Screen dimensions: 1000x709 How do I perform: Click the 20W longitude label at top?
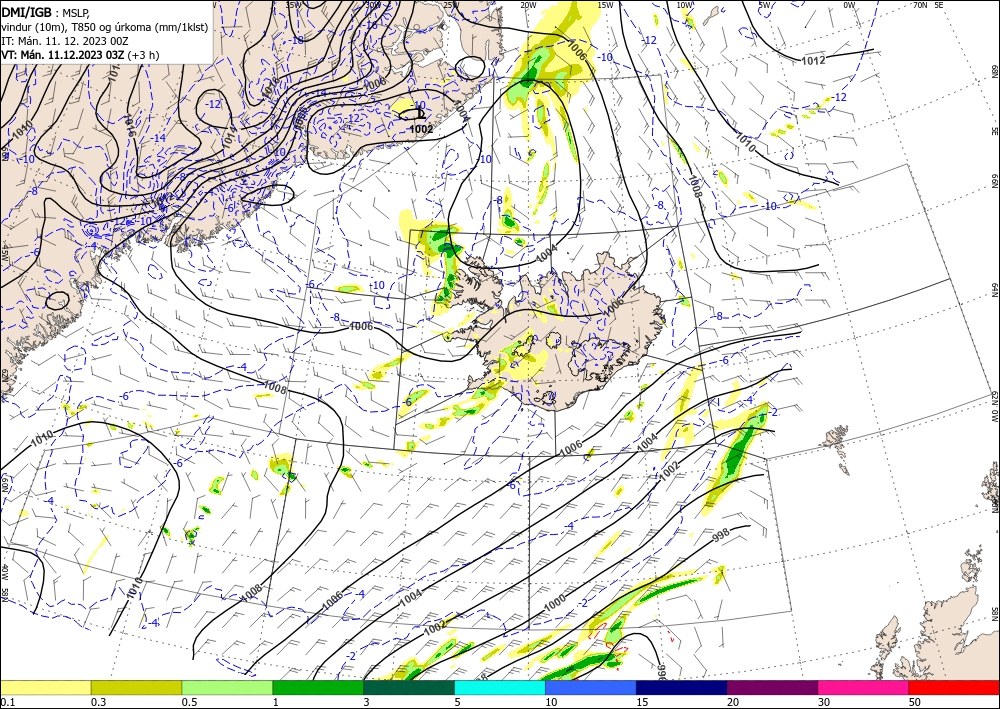(527, 5)
